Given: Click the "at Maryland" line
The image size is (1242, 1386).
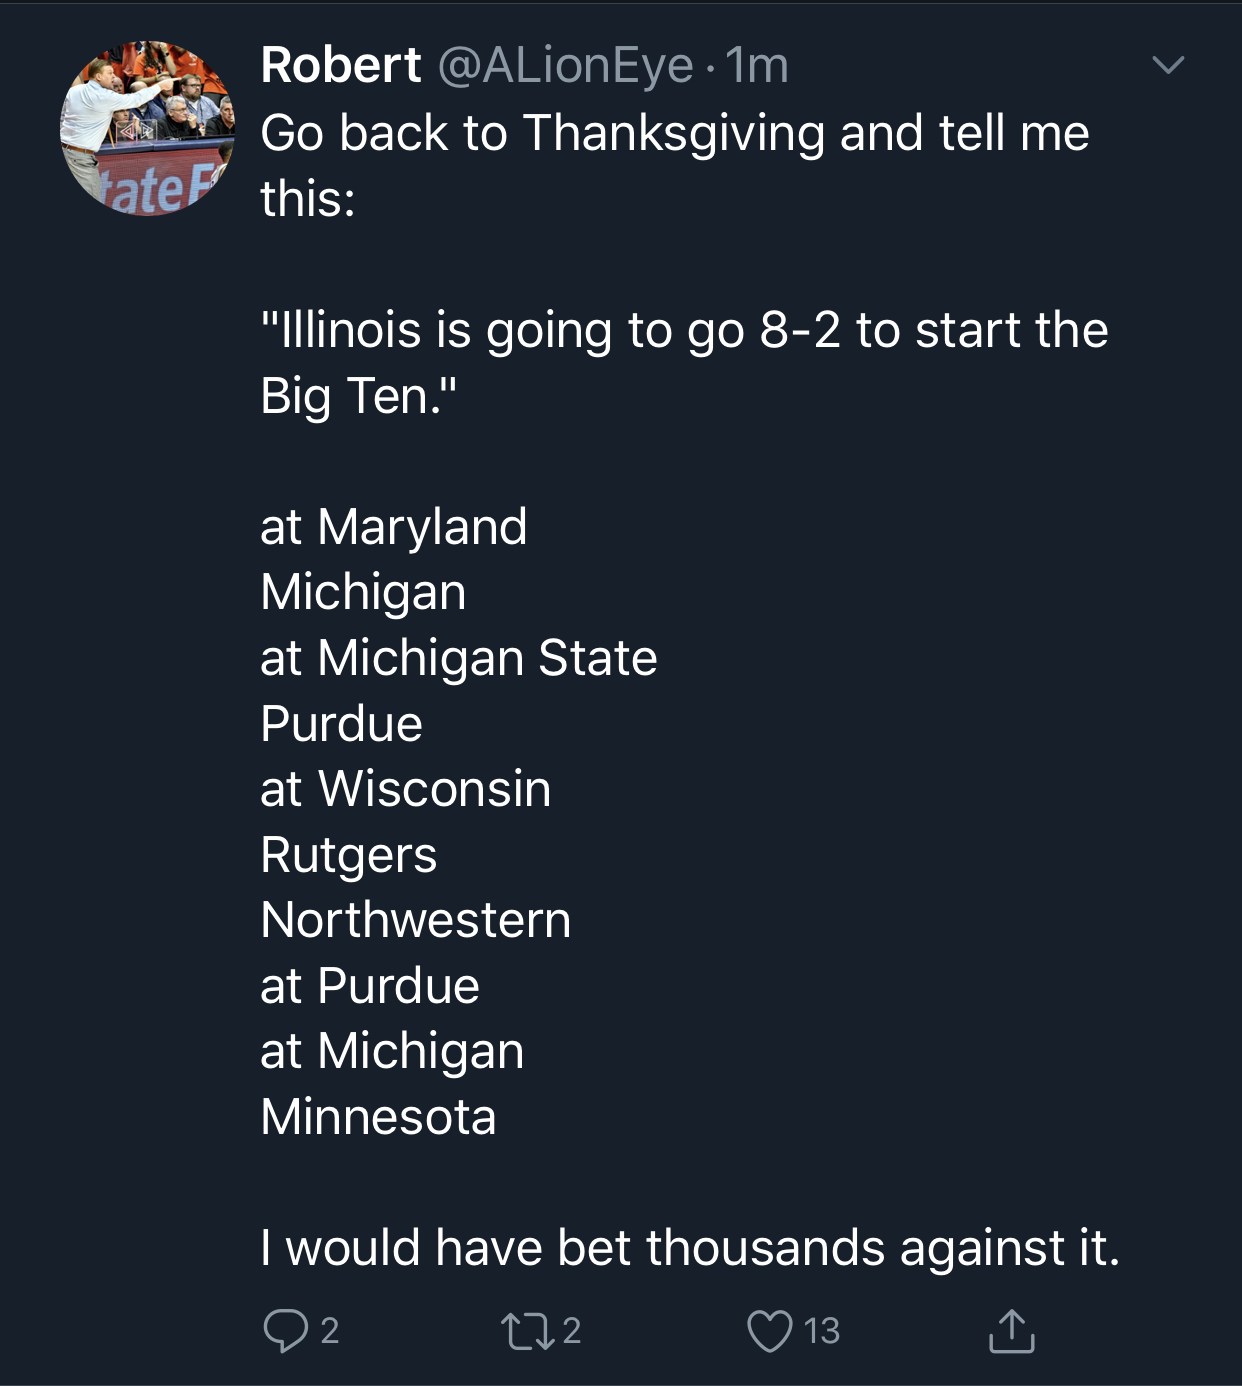Looking at the screenshot, I should [x=393, y=527].
